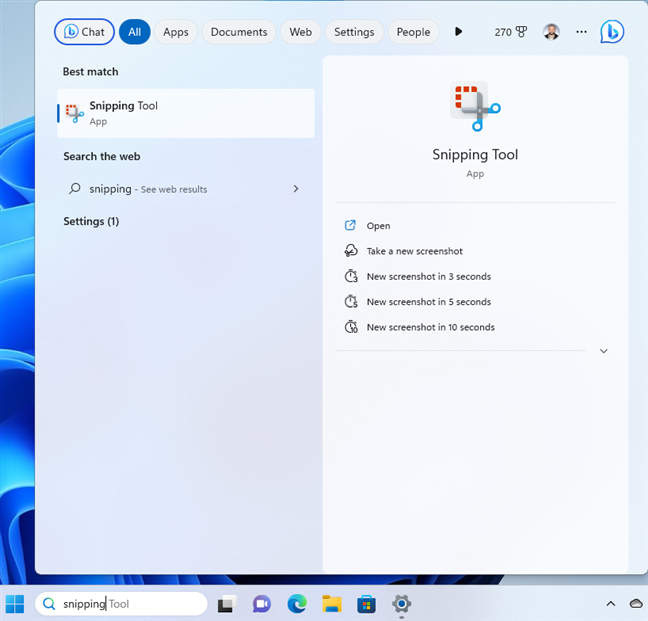The image size is (648, 621).
Task: Click the Bing logo icon
Action: [612, 32]
